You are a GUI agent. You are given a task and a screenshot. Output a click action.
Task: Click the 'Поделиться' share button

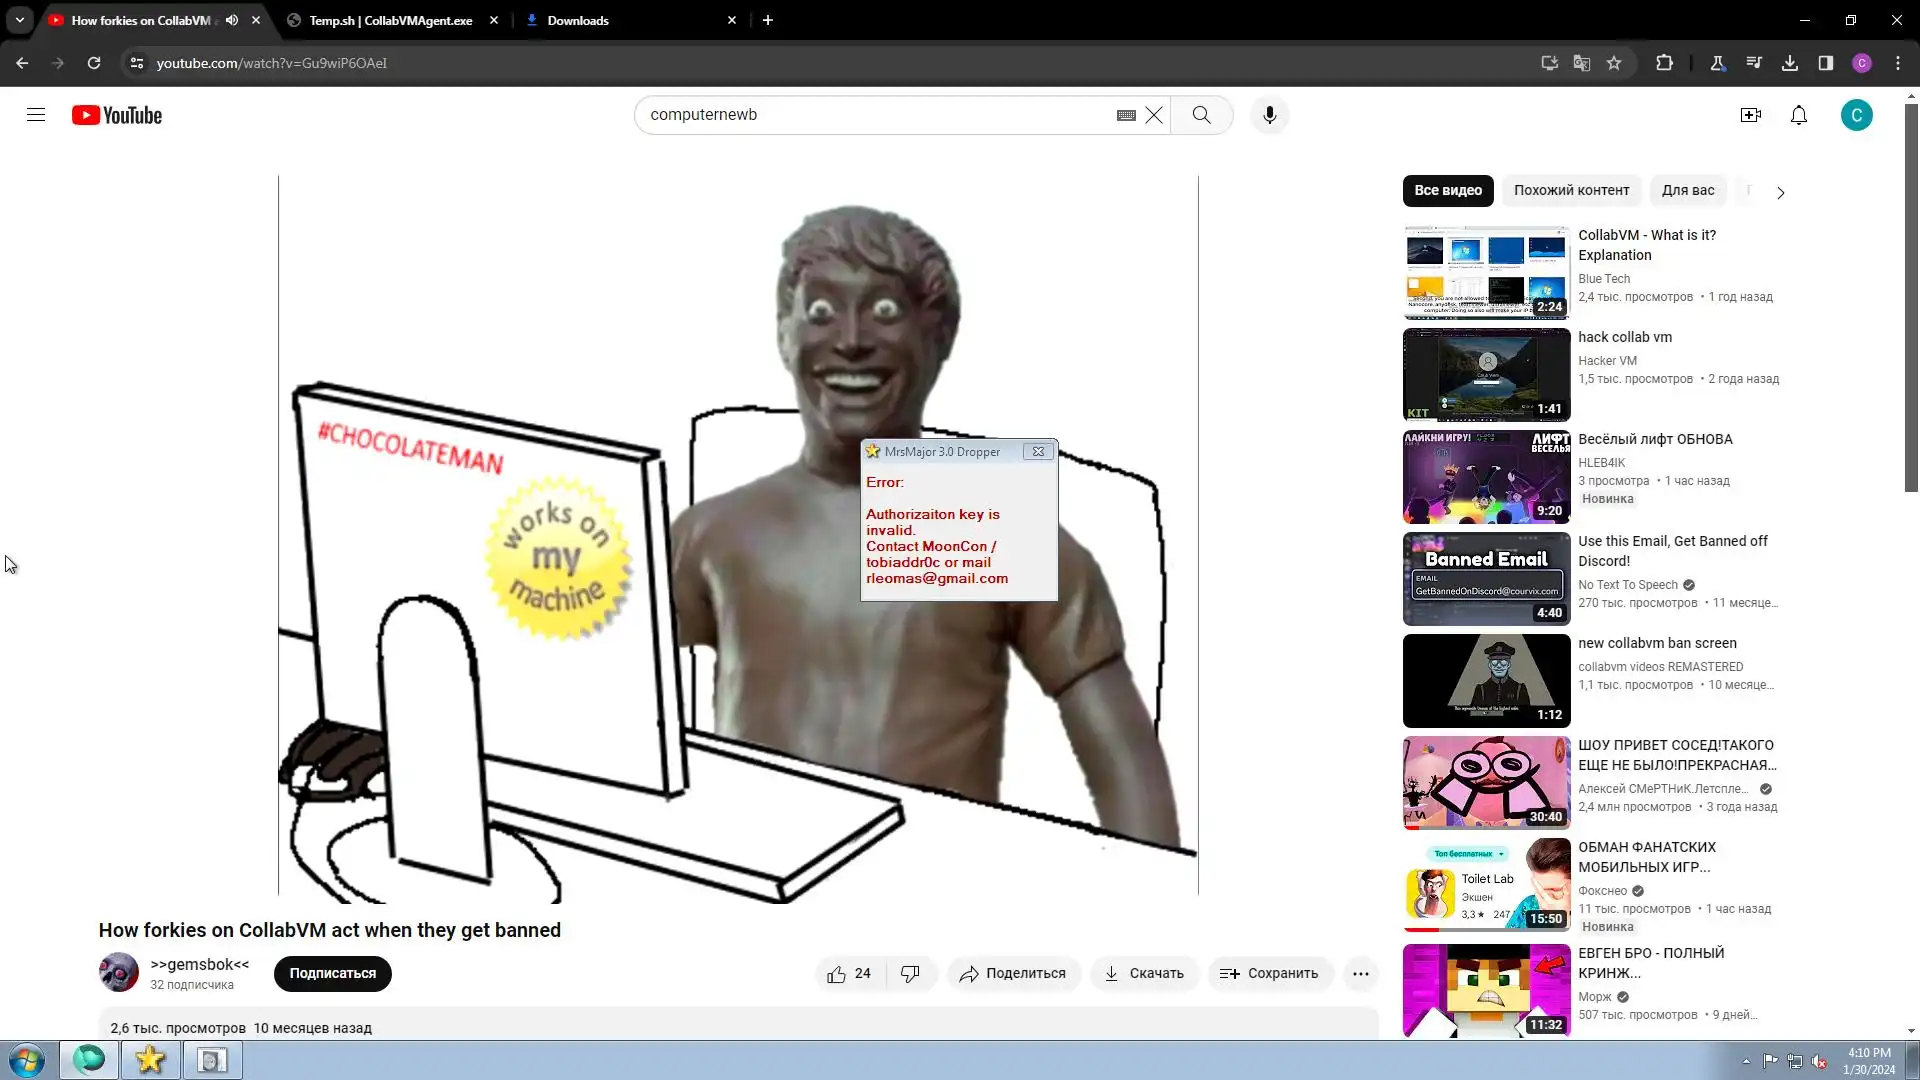[1012, 973]
